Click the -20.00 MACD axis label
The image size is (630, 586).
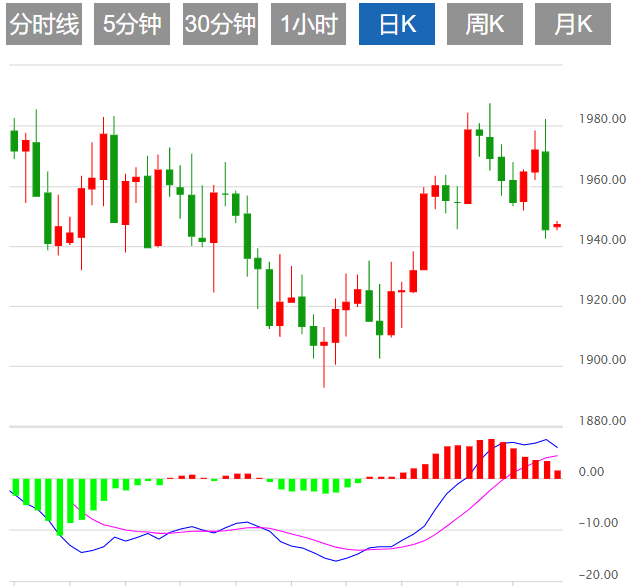[x=598, y=575]
